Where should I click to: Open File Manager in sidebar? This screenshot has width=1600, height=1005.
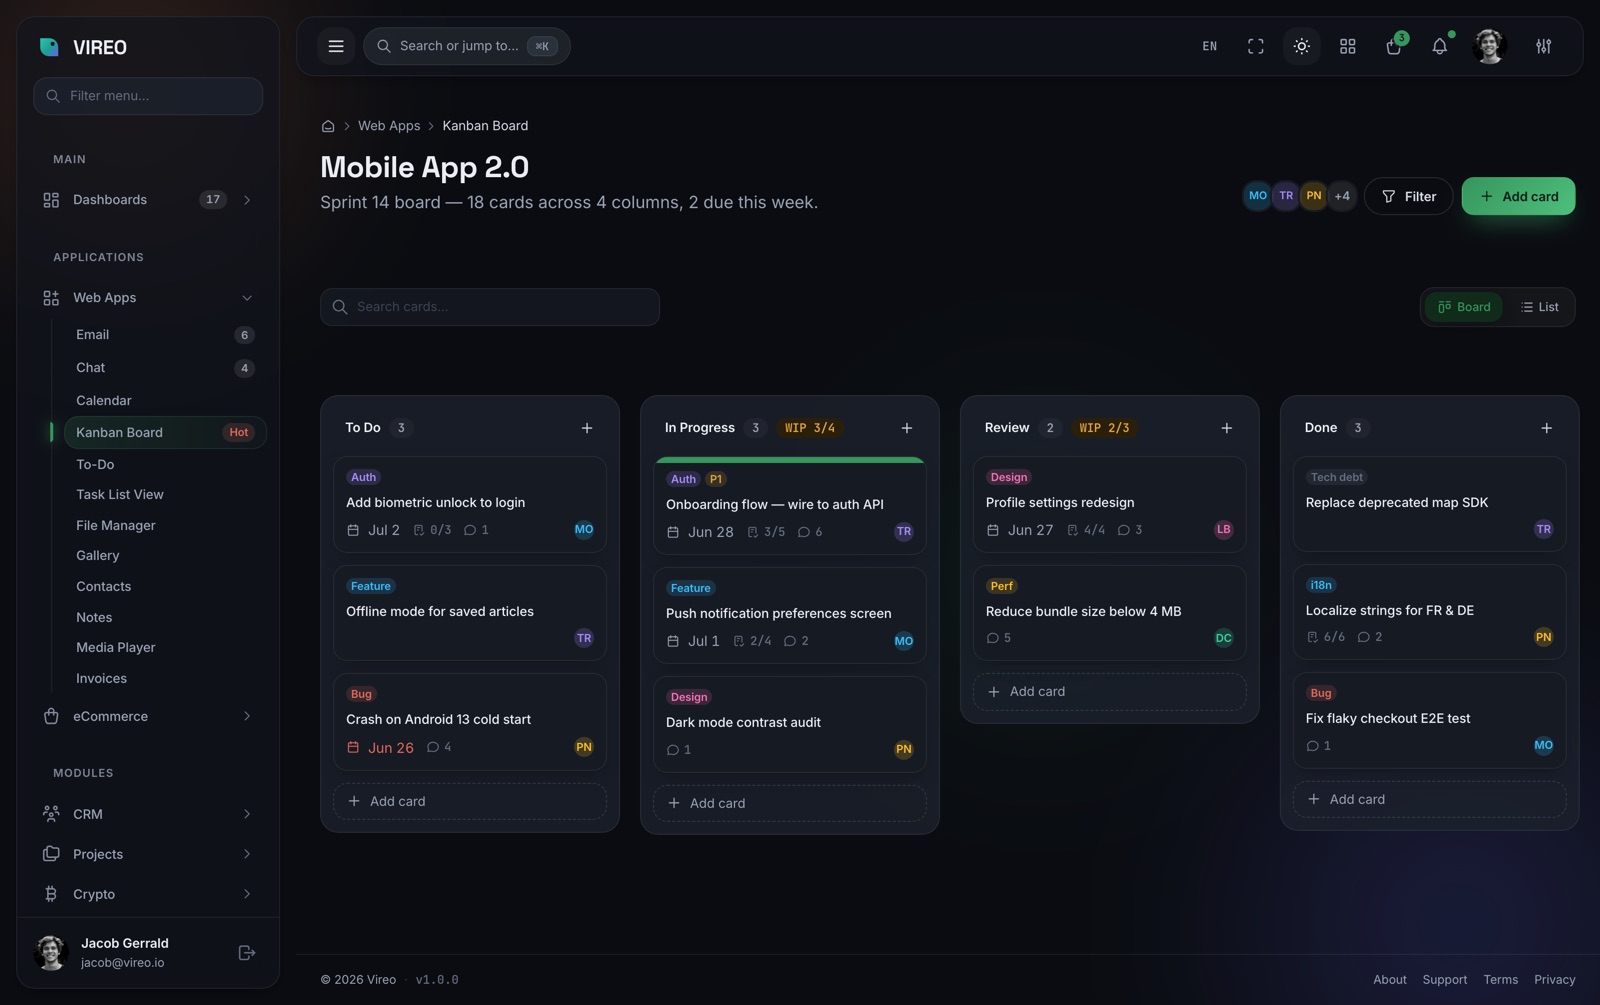[165, 525]
